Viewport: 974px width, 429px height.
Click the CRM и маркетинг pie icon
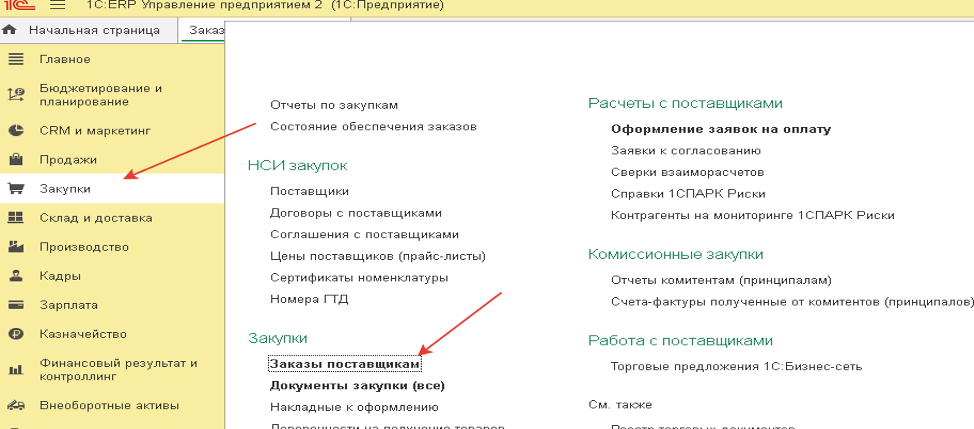pos(16,131)
